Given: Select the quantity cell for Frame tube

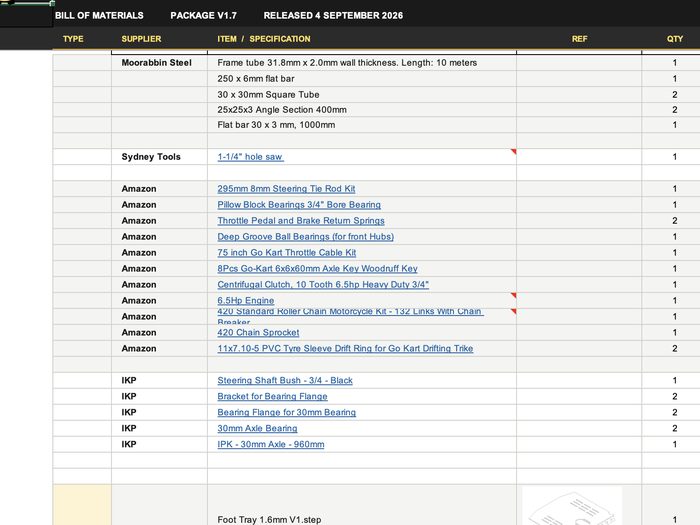Looking at the screenshot, I should click(x=671, y=62).
